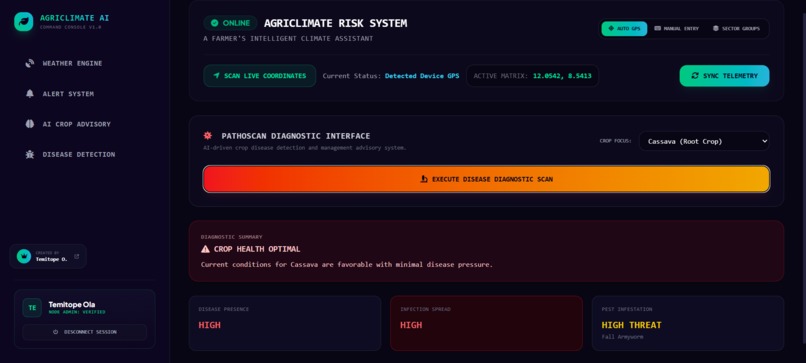Click the Disease Presence HIGH card
Viewport: 806px width, 363px height.
click(x=285, y=323)
